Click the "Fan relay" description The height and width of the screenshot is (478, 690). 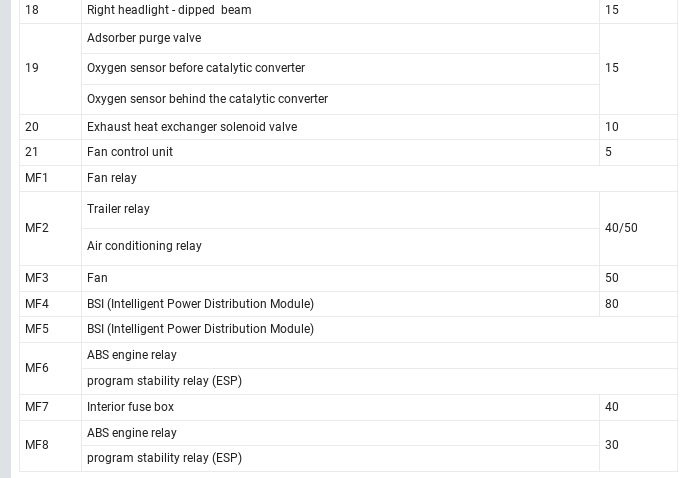112,178
